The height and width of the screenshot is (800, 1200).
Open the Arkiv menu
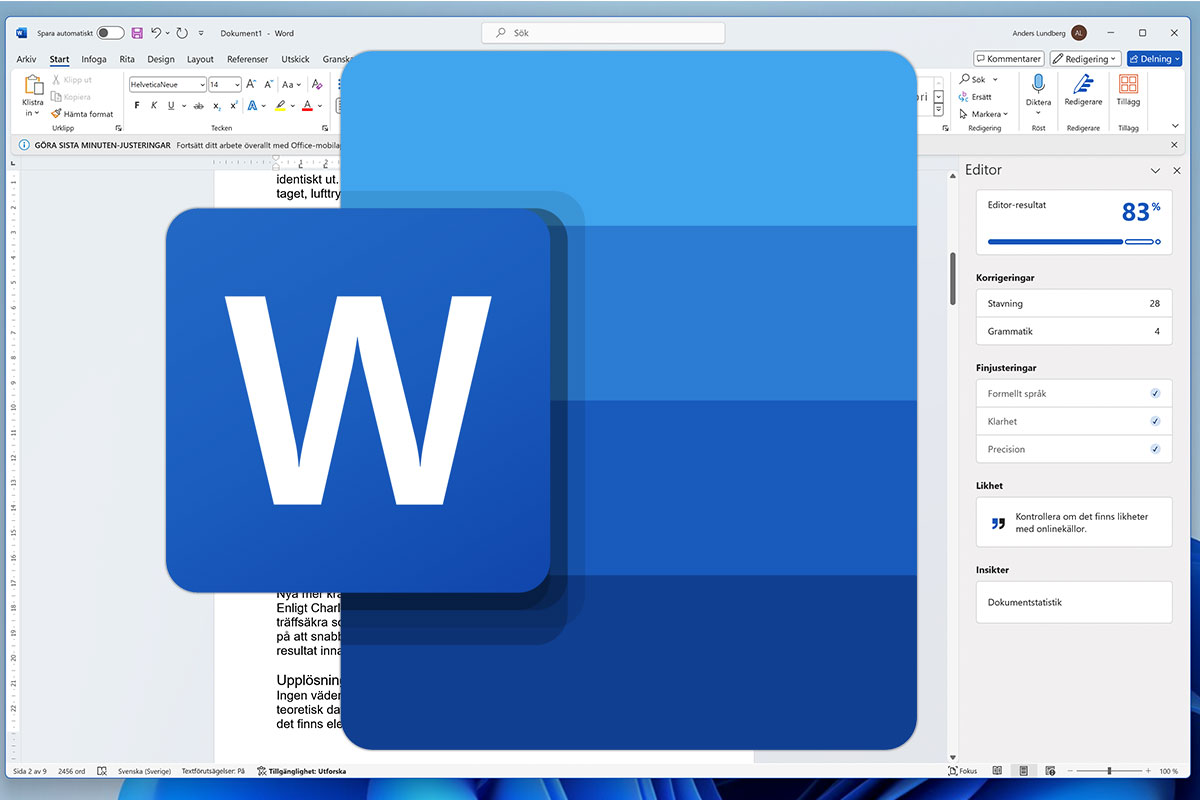click(26, 59)
